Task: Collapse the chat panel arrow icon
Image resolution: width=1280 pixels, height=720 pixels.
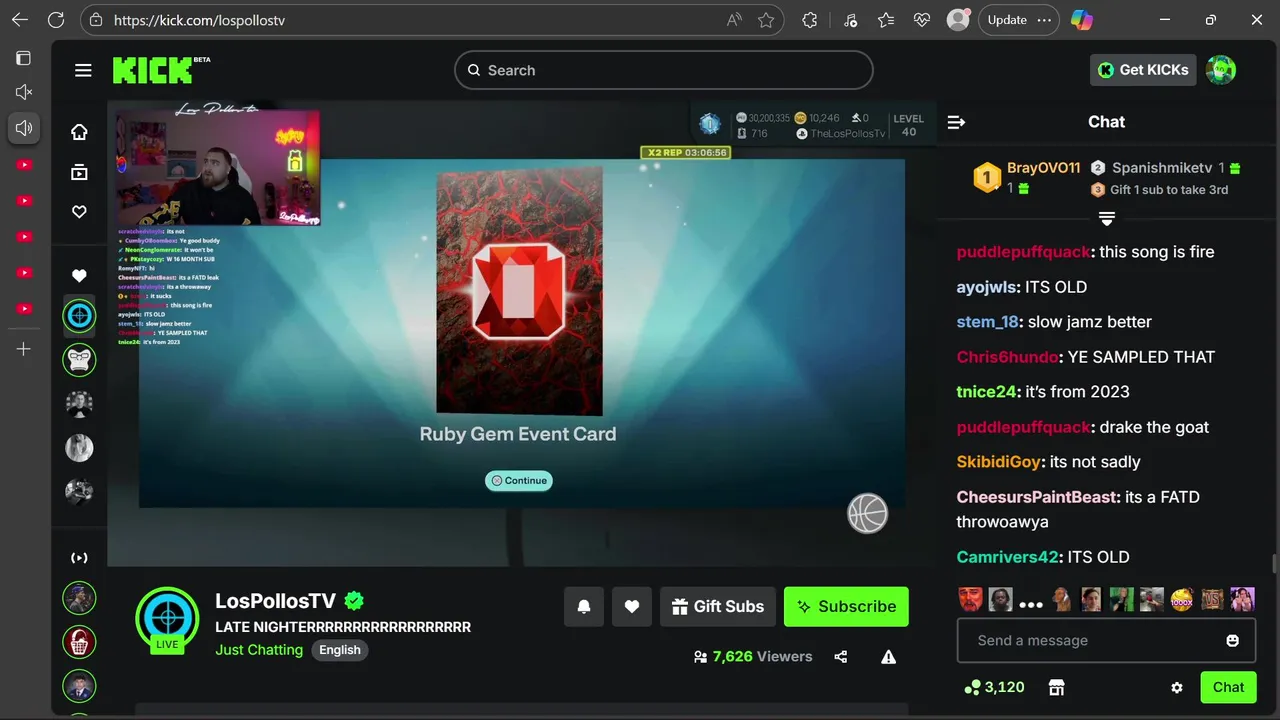Action: coord(956,122)
